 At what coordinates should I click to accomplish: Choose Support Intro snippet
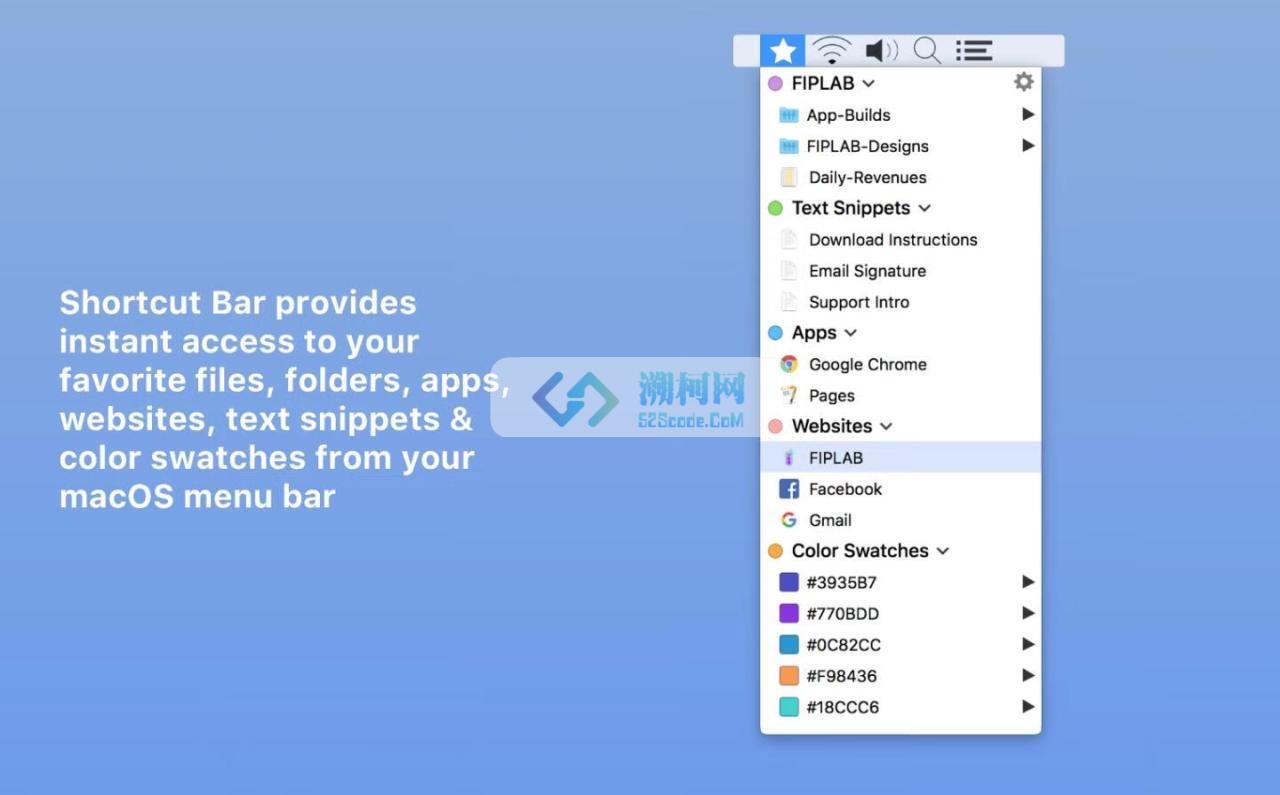click(x=901, y=301)
